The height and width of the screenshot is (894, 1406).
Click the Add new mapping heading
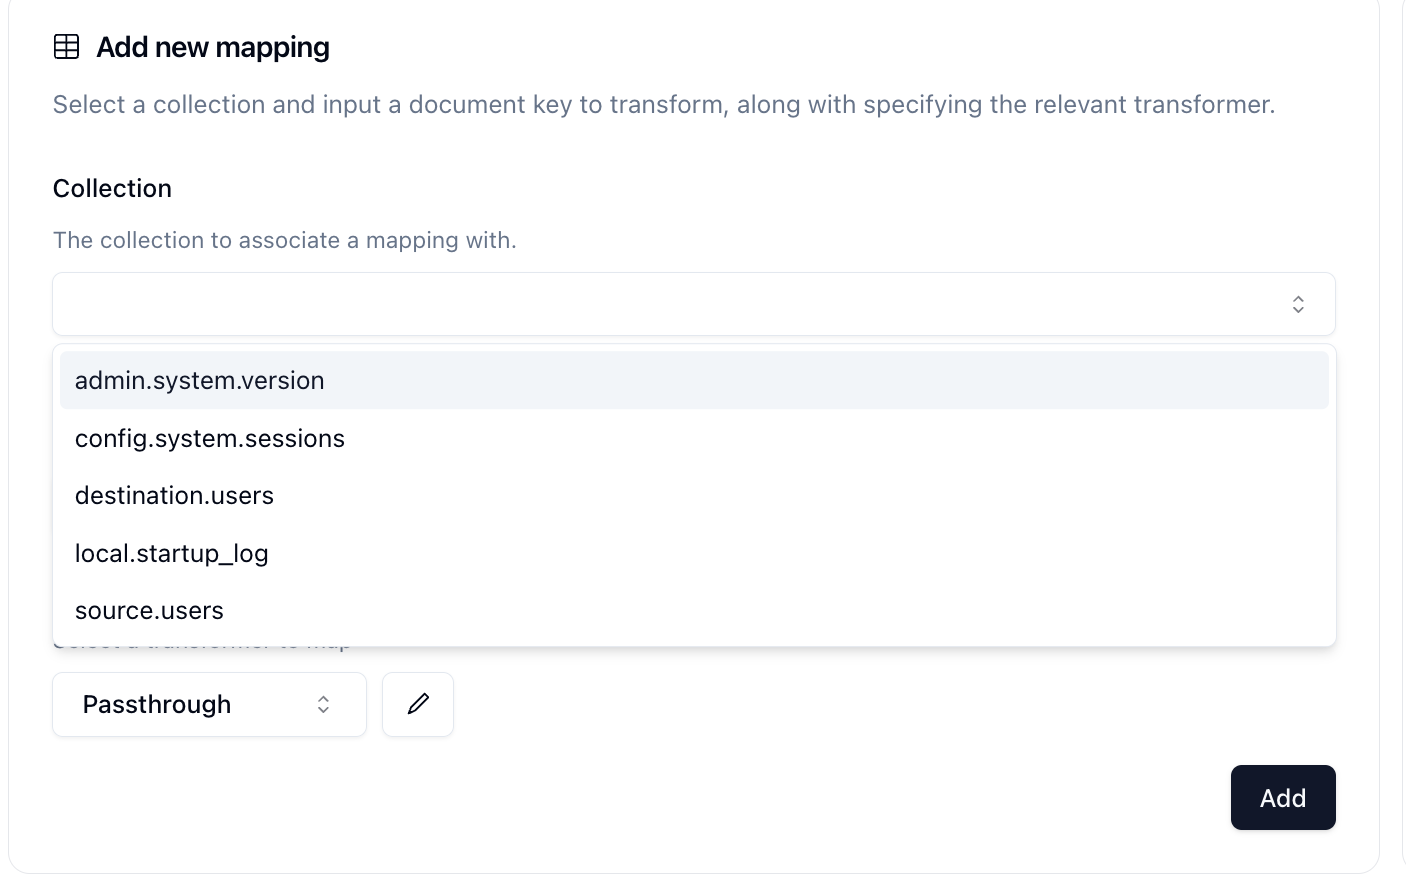[213, 47]
